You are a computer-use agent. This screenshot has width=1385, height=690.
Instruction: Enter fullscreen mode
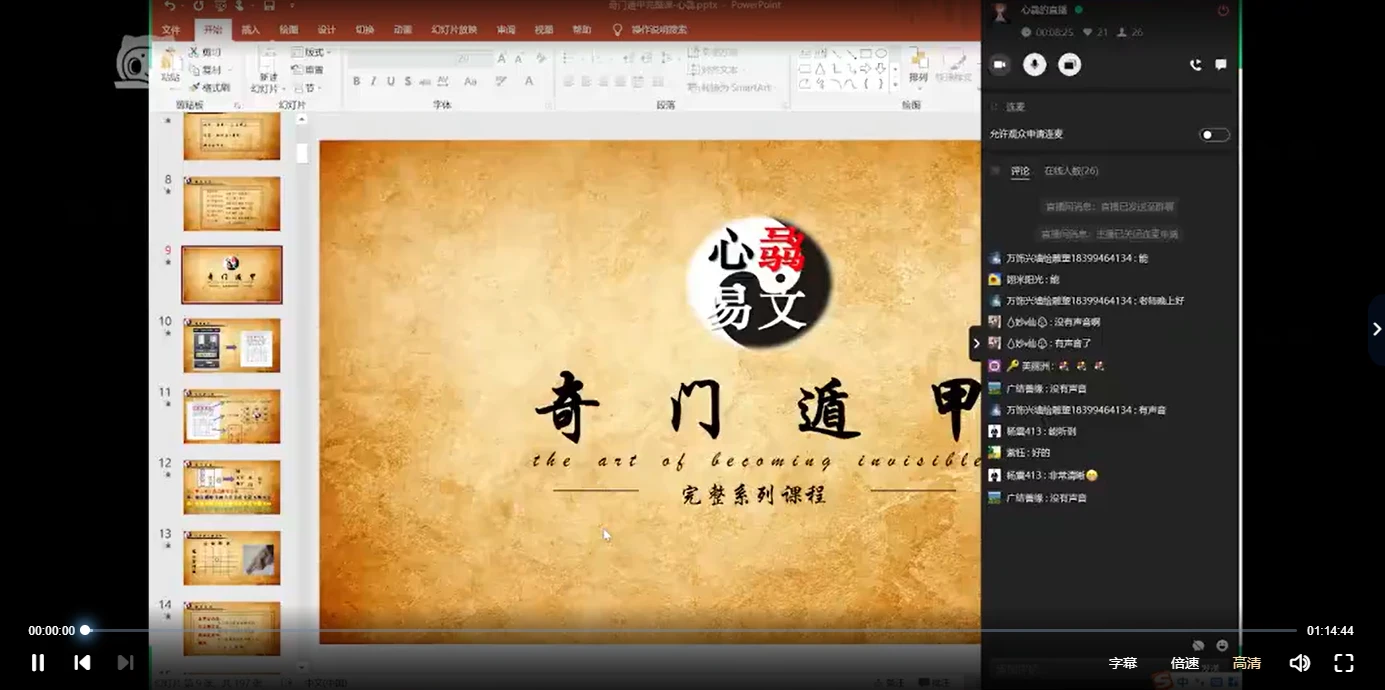coord(1344,663)
